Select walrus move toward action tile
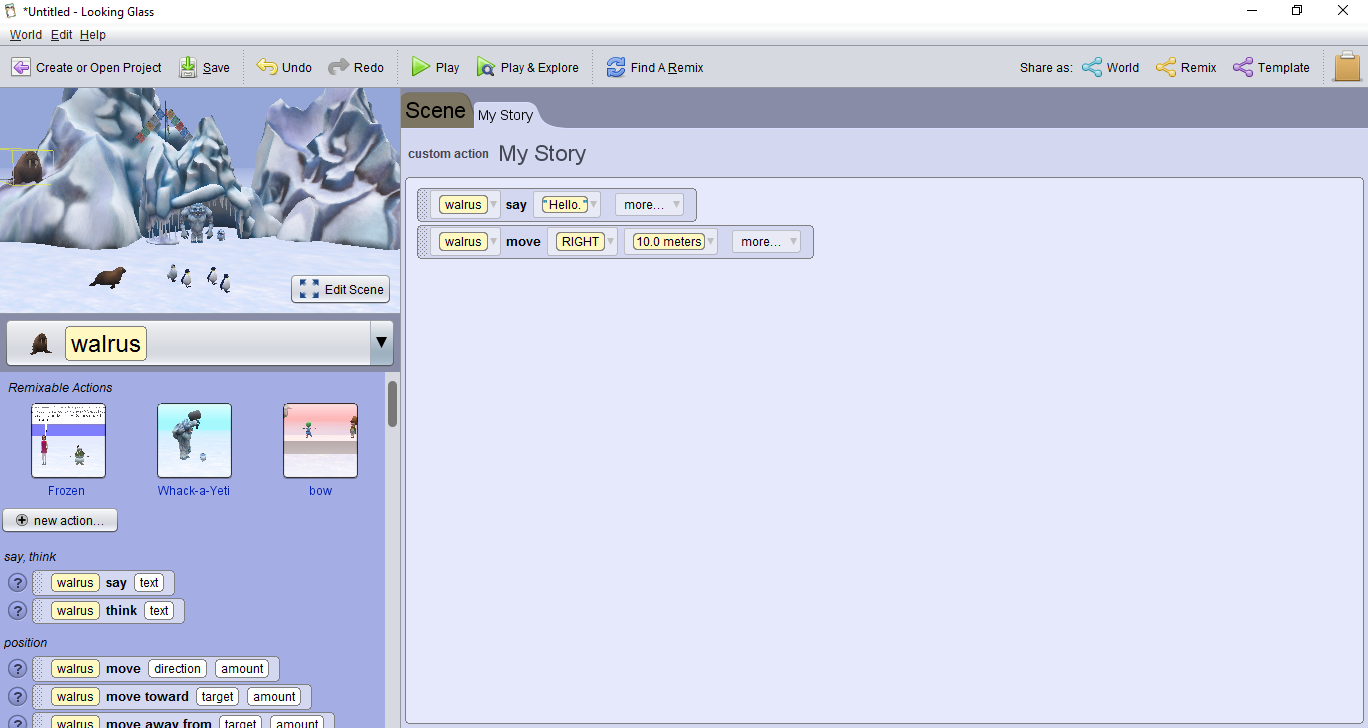 click(x=172, y=696)
